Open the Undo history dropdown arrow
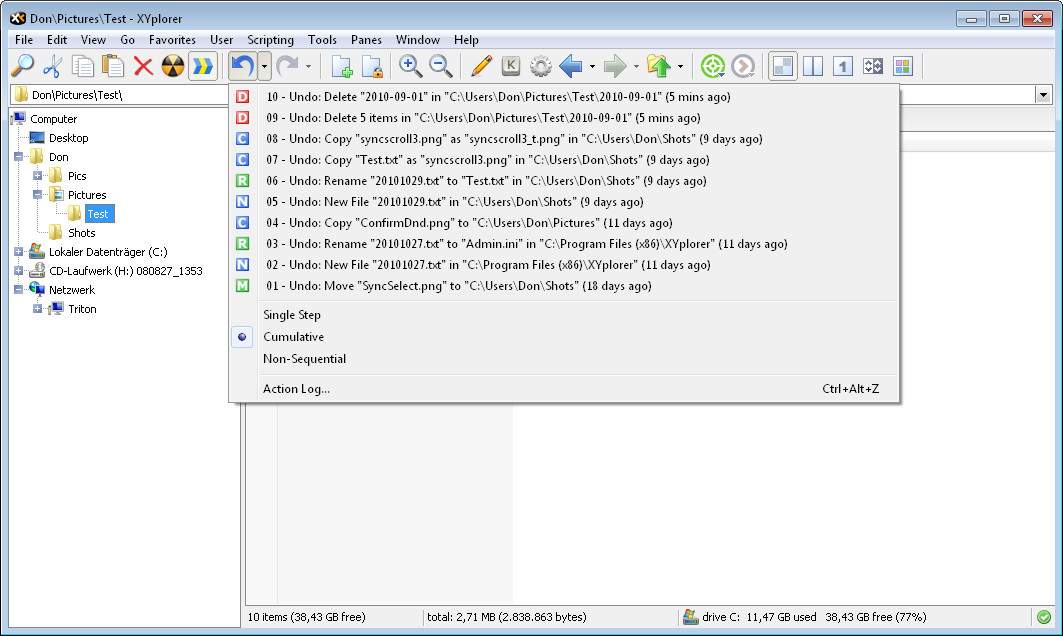Screen dimensions: 1063x636 click(x=264, y=66)
